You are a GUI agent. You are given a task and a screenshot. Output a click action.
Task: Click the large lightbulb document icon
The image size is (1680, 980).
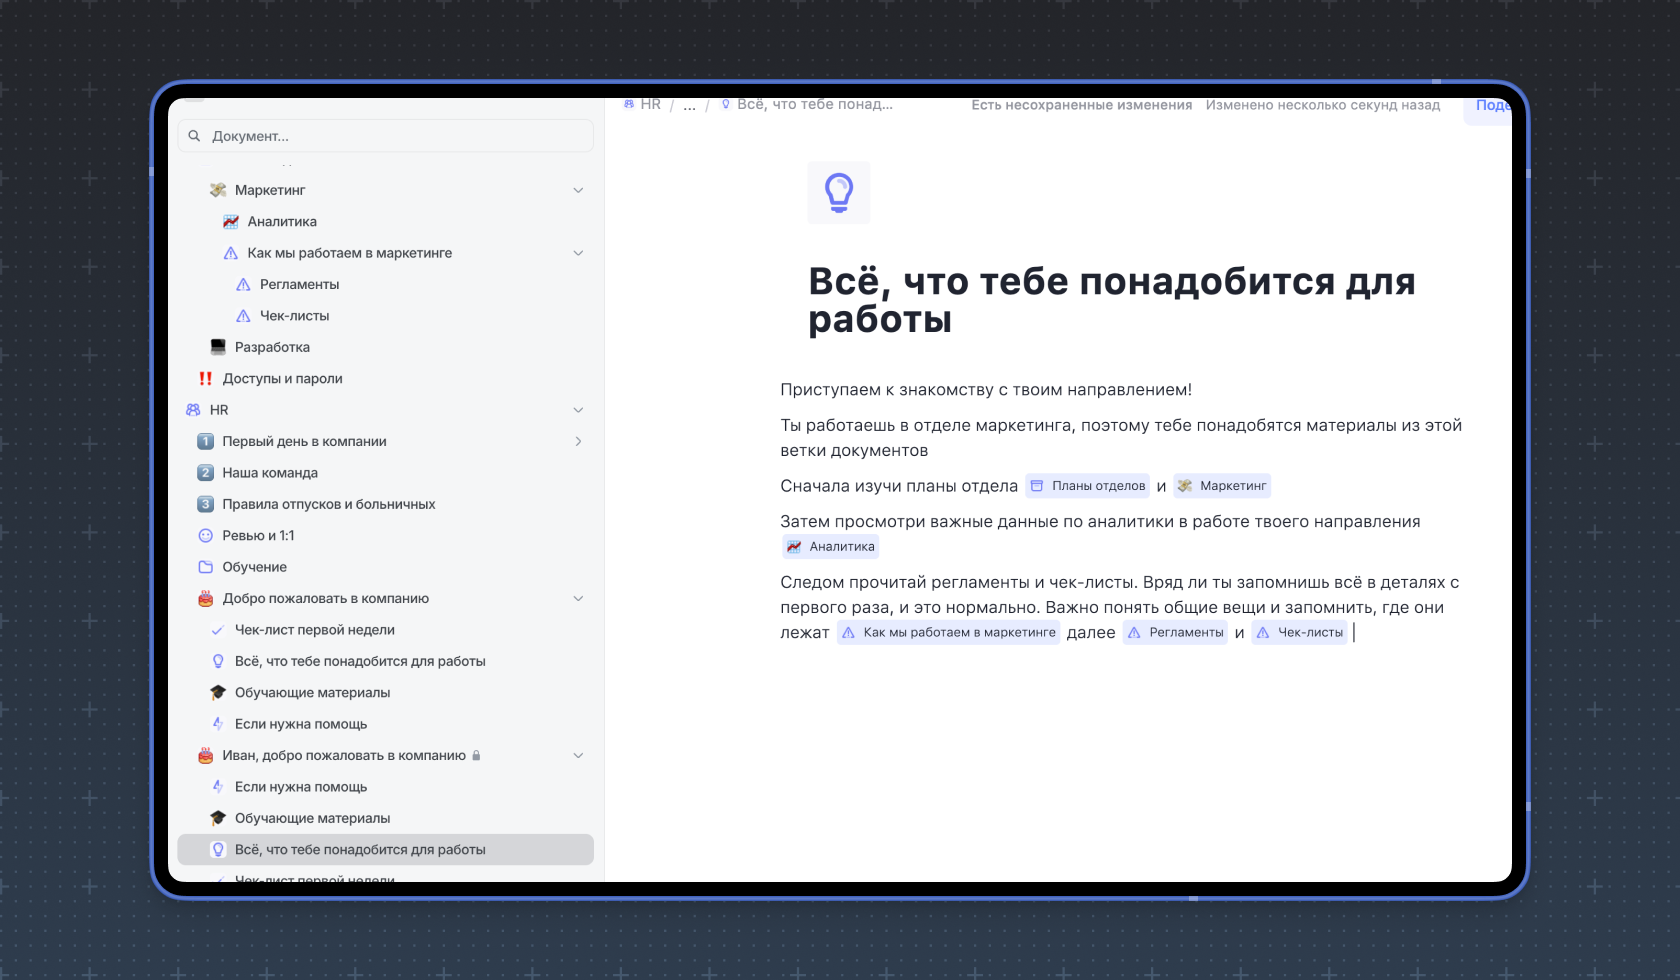coord(838,192)
